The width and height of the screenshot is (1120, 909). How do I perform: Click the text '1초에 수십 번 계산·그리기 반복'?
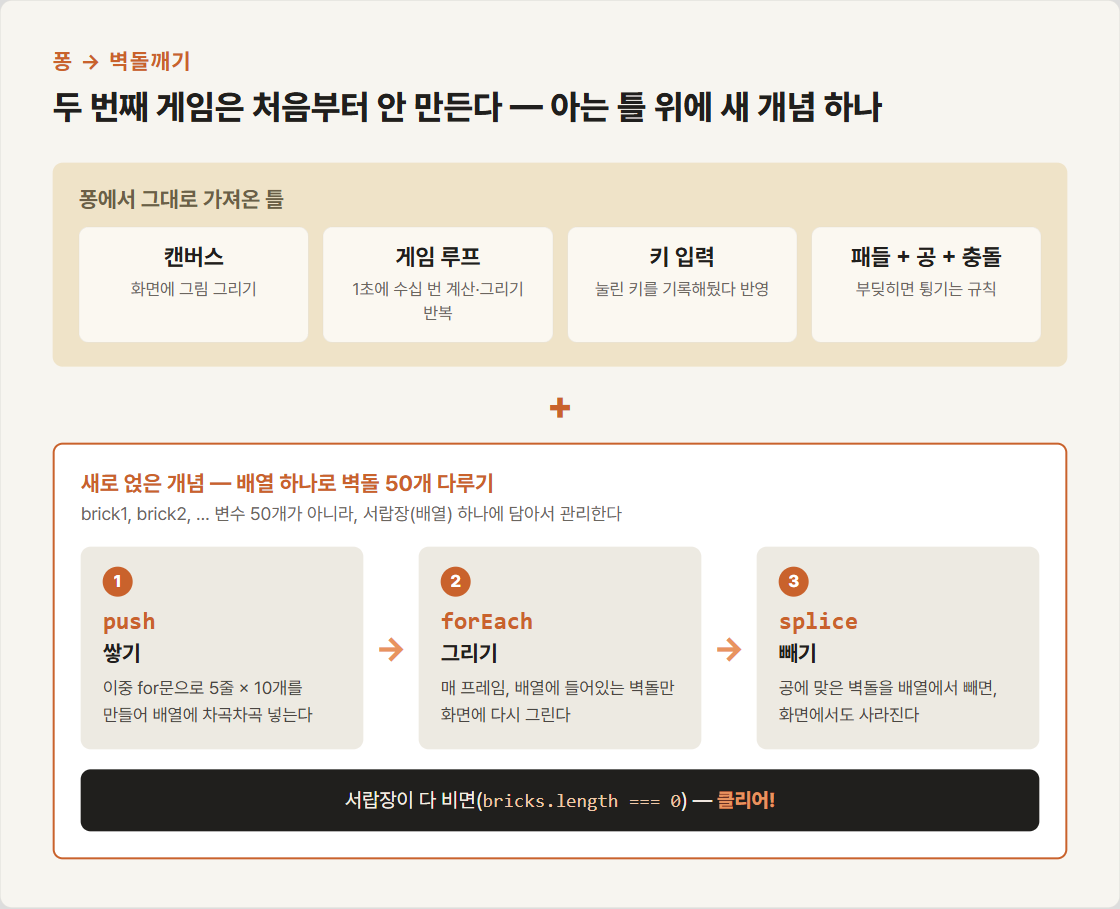438,301
